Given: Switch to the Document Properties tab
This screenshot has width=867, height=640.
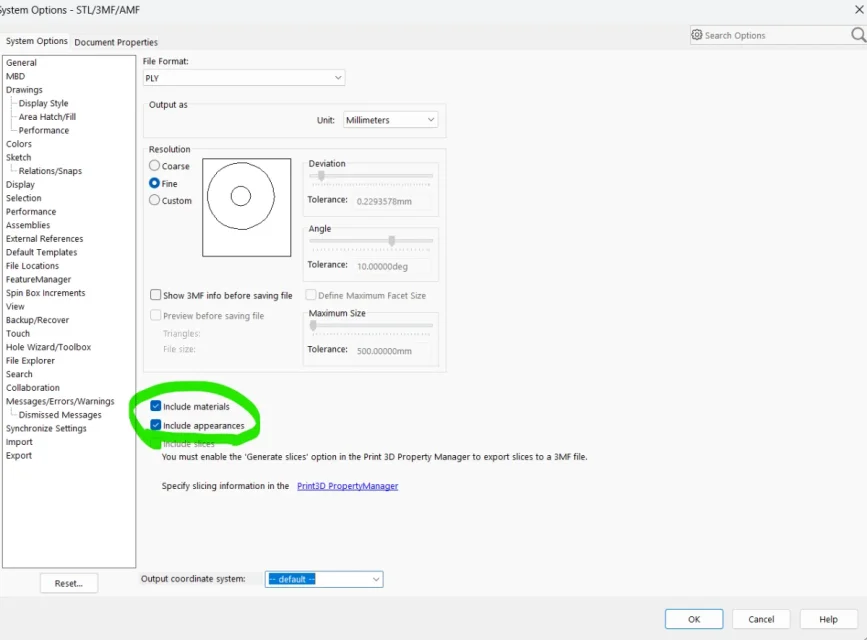Looking at the screenshot, I should (x=116, y=42).
